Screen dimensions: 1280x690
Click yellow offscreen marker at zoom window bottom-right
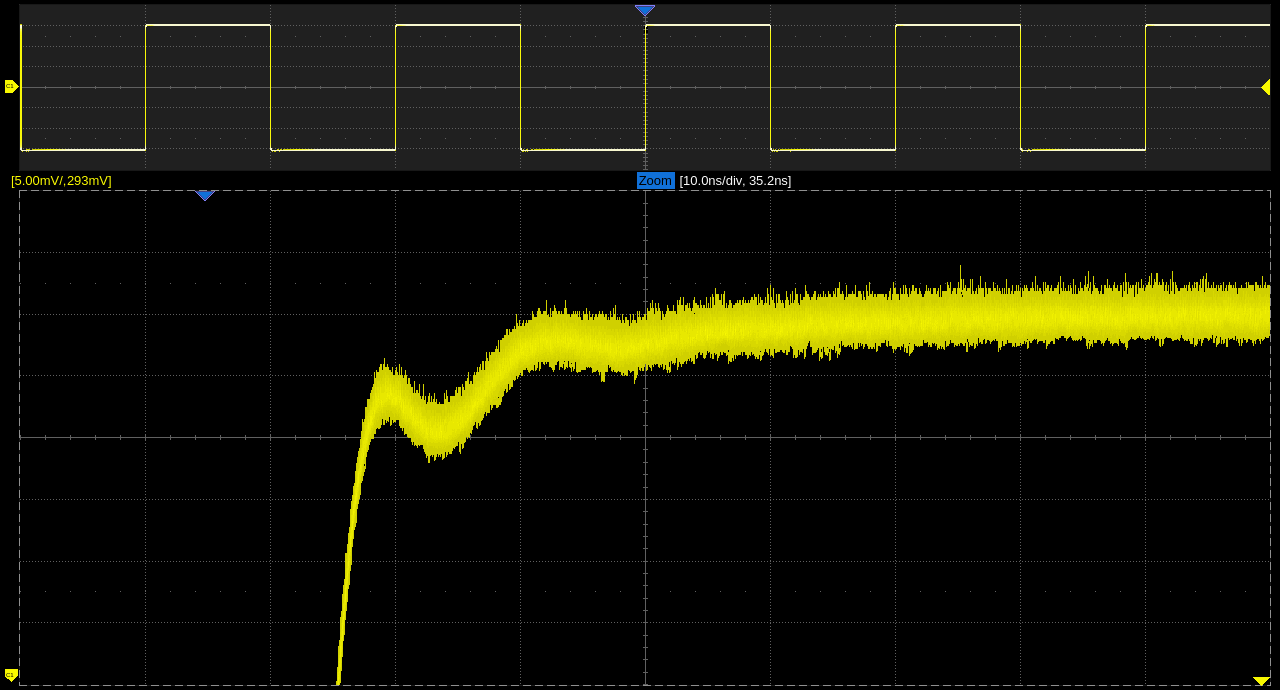tap(1261, 681)
